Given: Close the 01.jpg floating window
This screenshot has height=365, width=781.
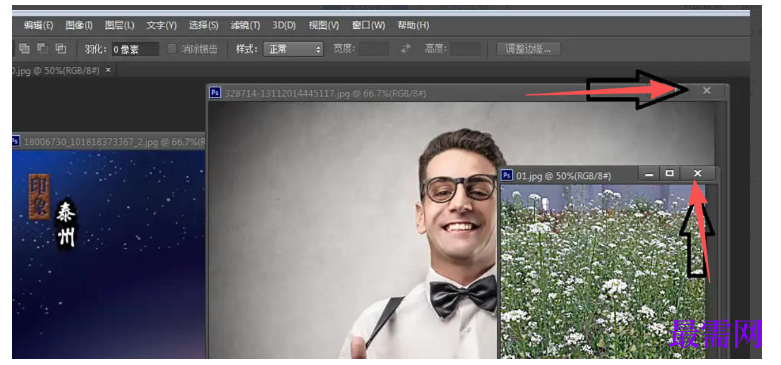Looking at the screenshot, I should click(698, 174).
